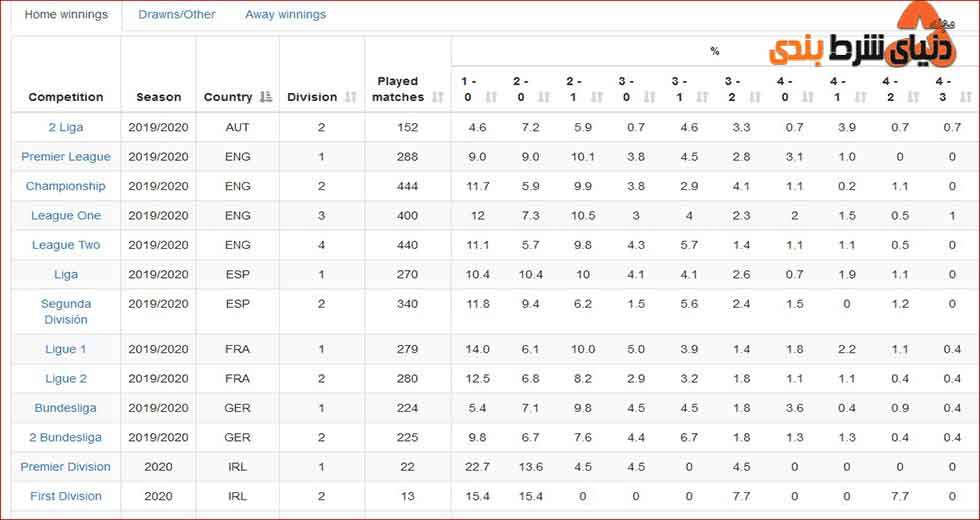
Task: Click the orange betting site logo
Action: point(862,38)
